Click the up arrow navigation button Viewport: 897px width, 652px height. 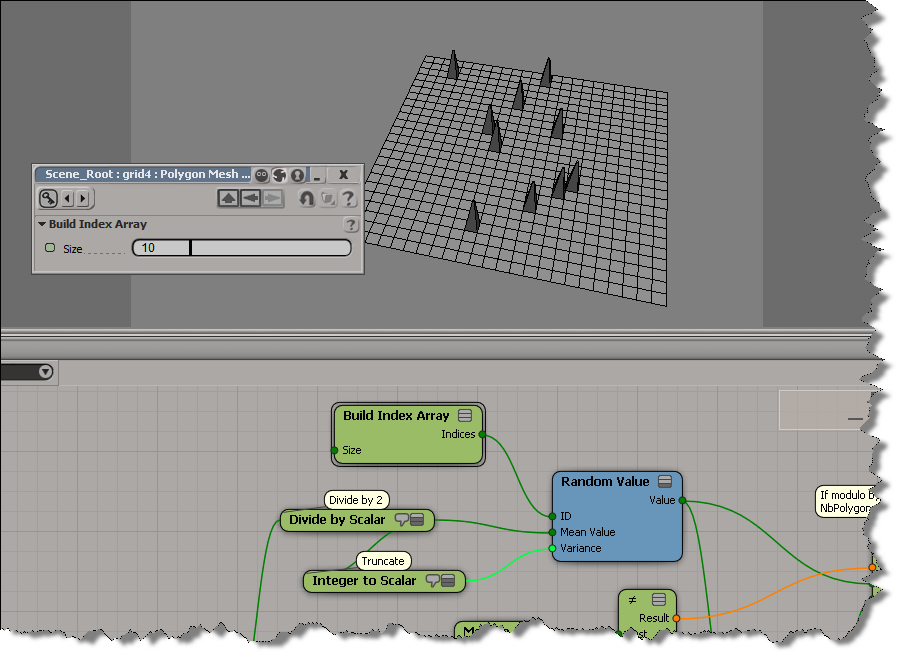(x=228, y=198)
